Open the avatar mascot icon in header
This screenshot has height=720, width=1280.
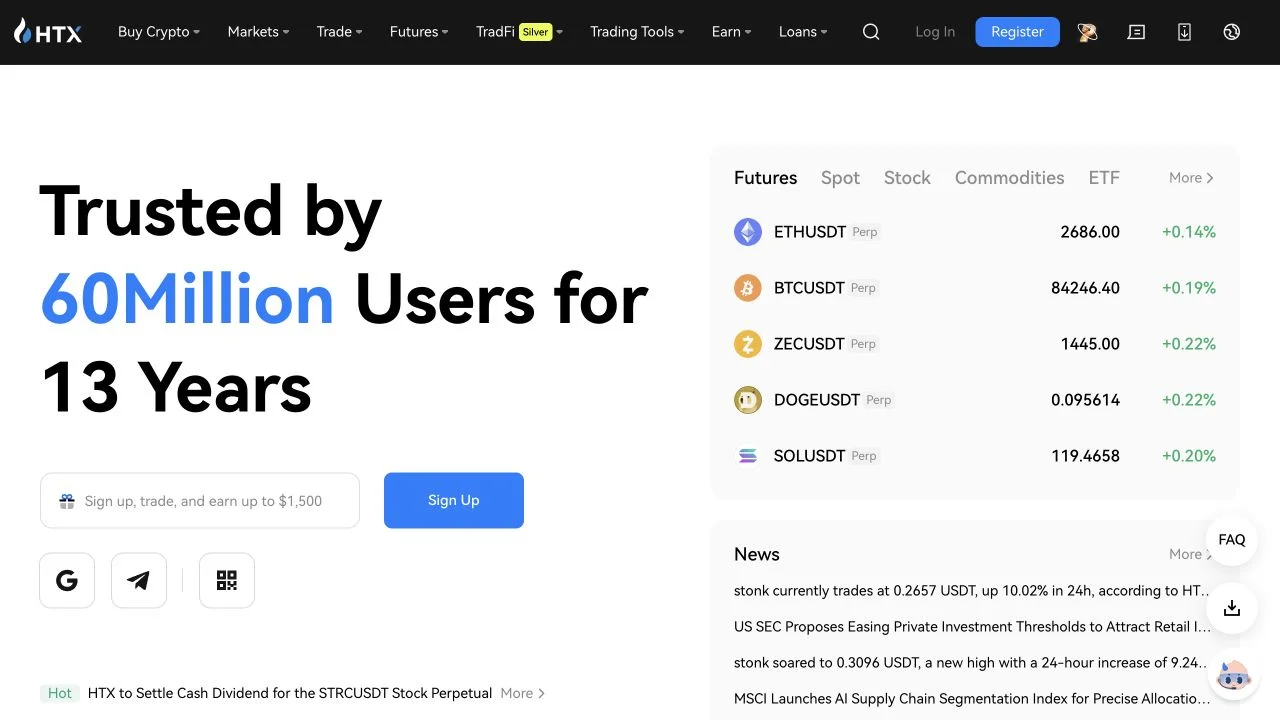[1087, 32]
